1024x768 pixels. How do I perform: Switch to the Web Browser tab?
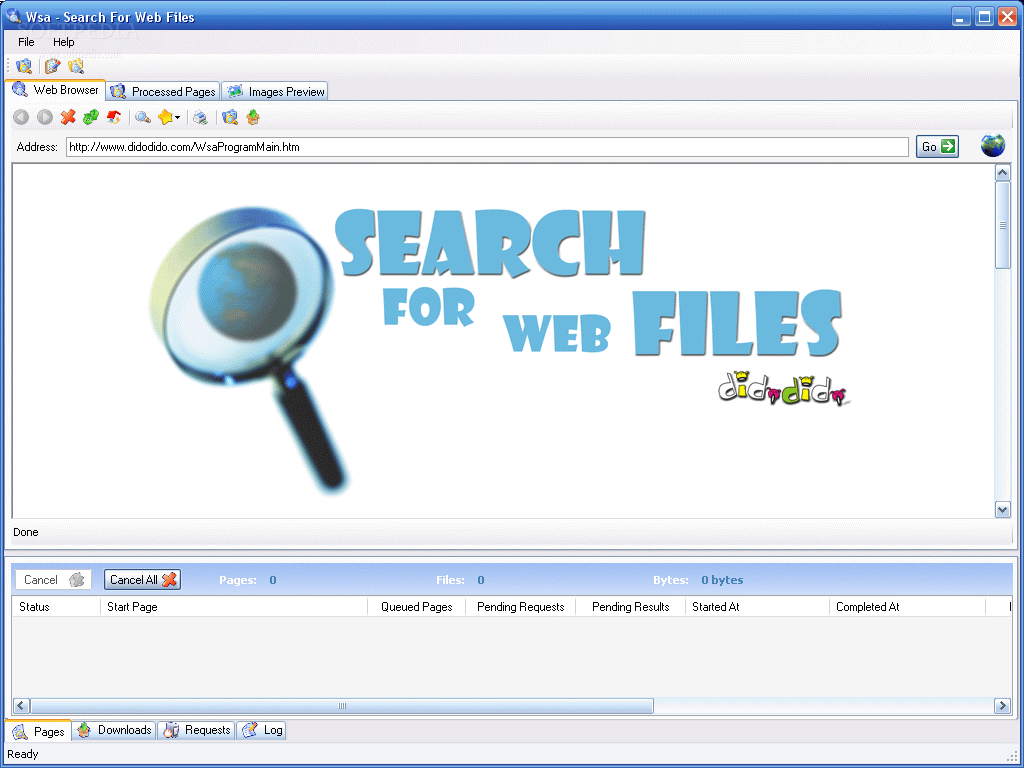click(56, 90)
